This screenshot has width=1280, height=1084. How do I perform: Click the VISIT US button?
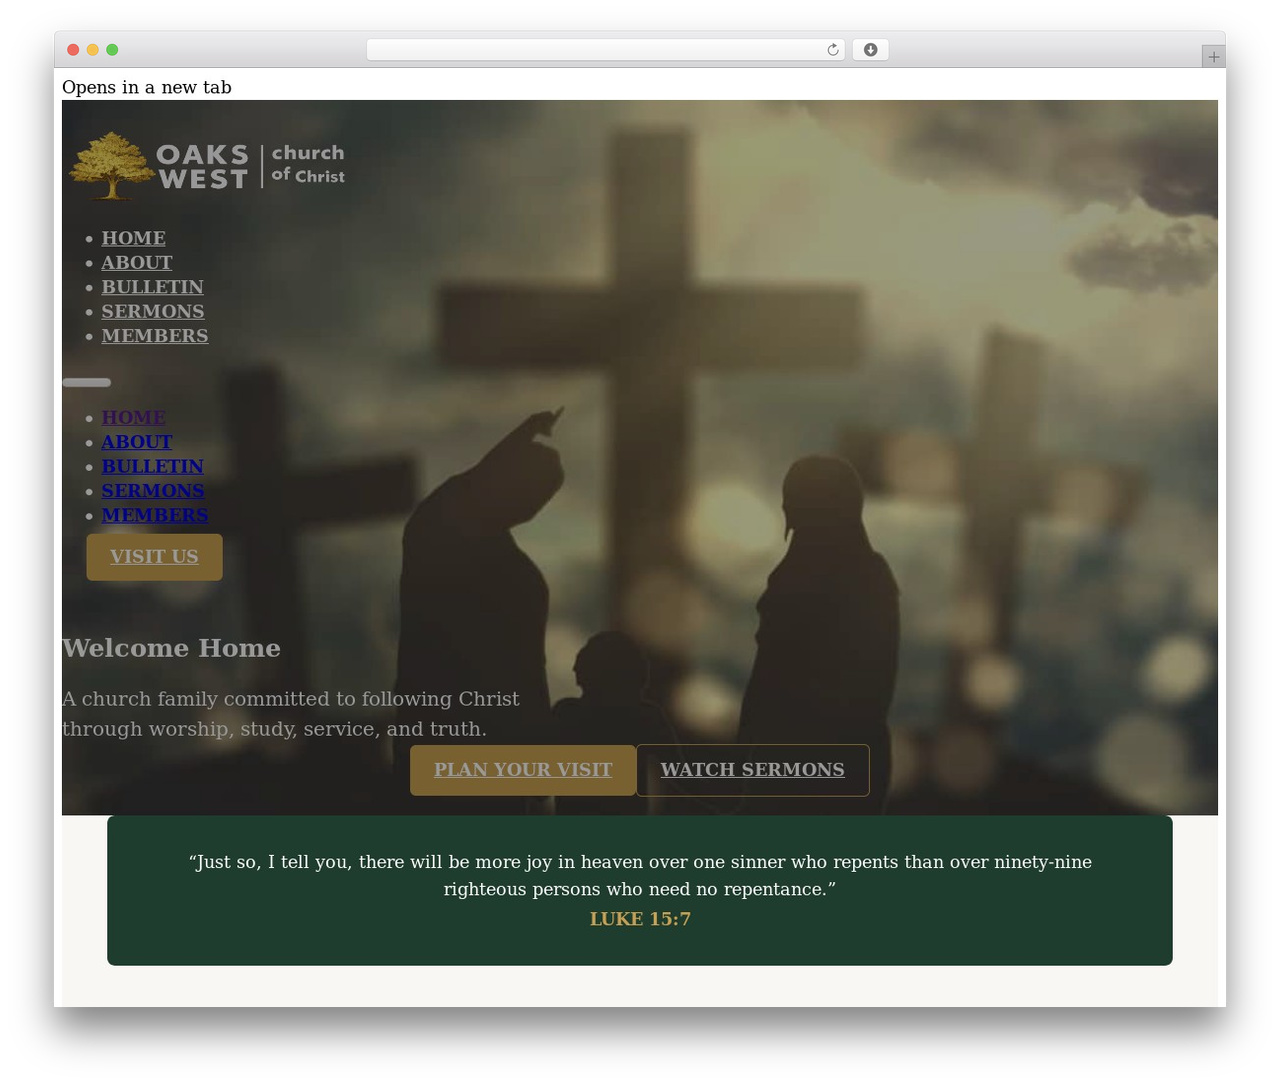(x=154, y=557)
